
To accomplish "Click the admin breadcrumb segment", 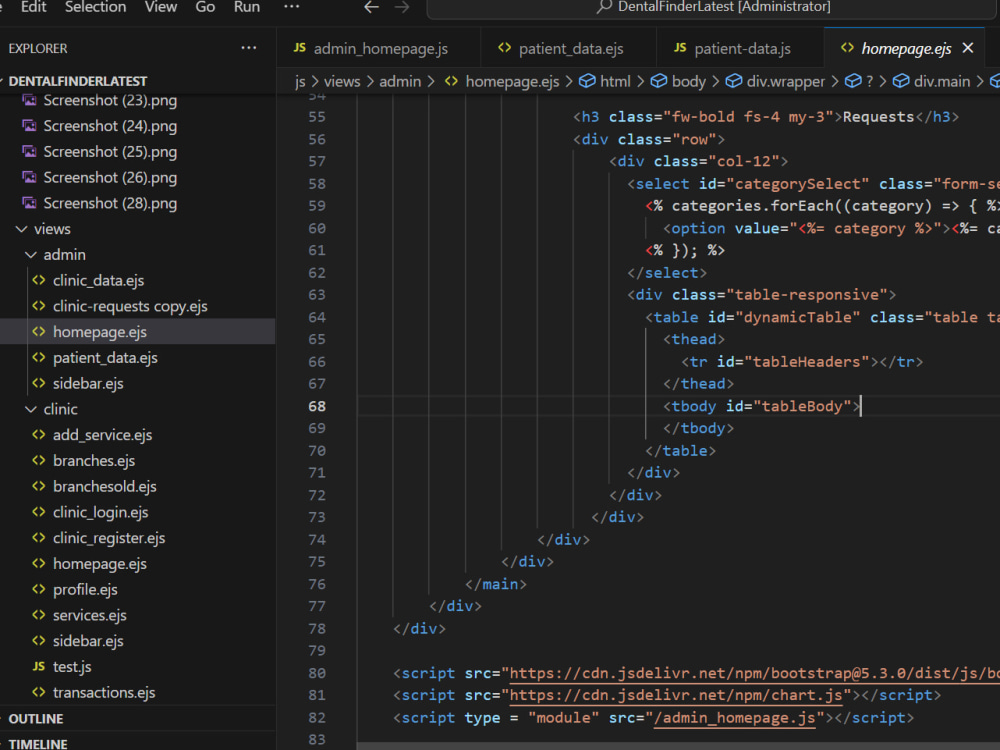I will (400, 82).
